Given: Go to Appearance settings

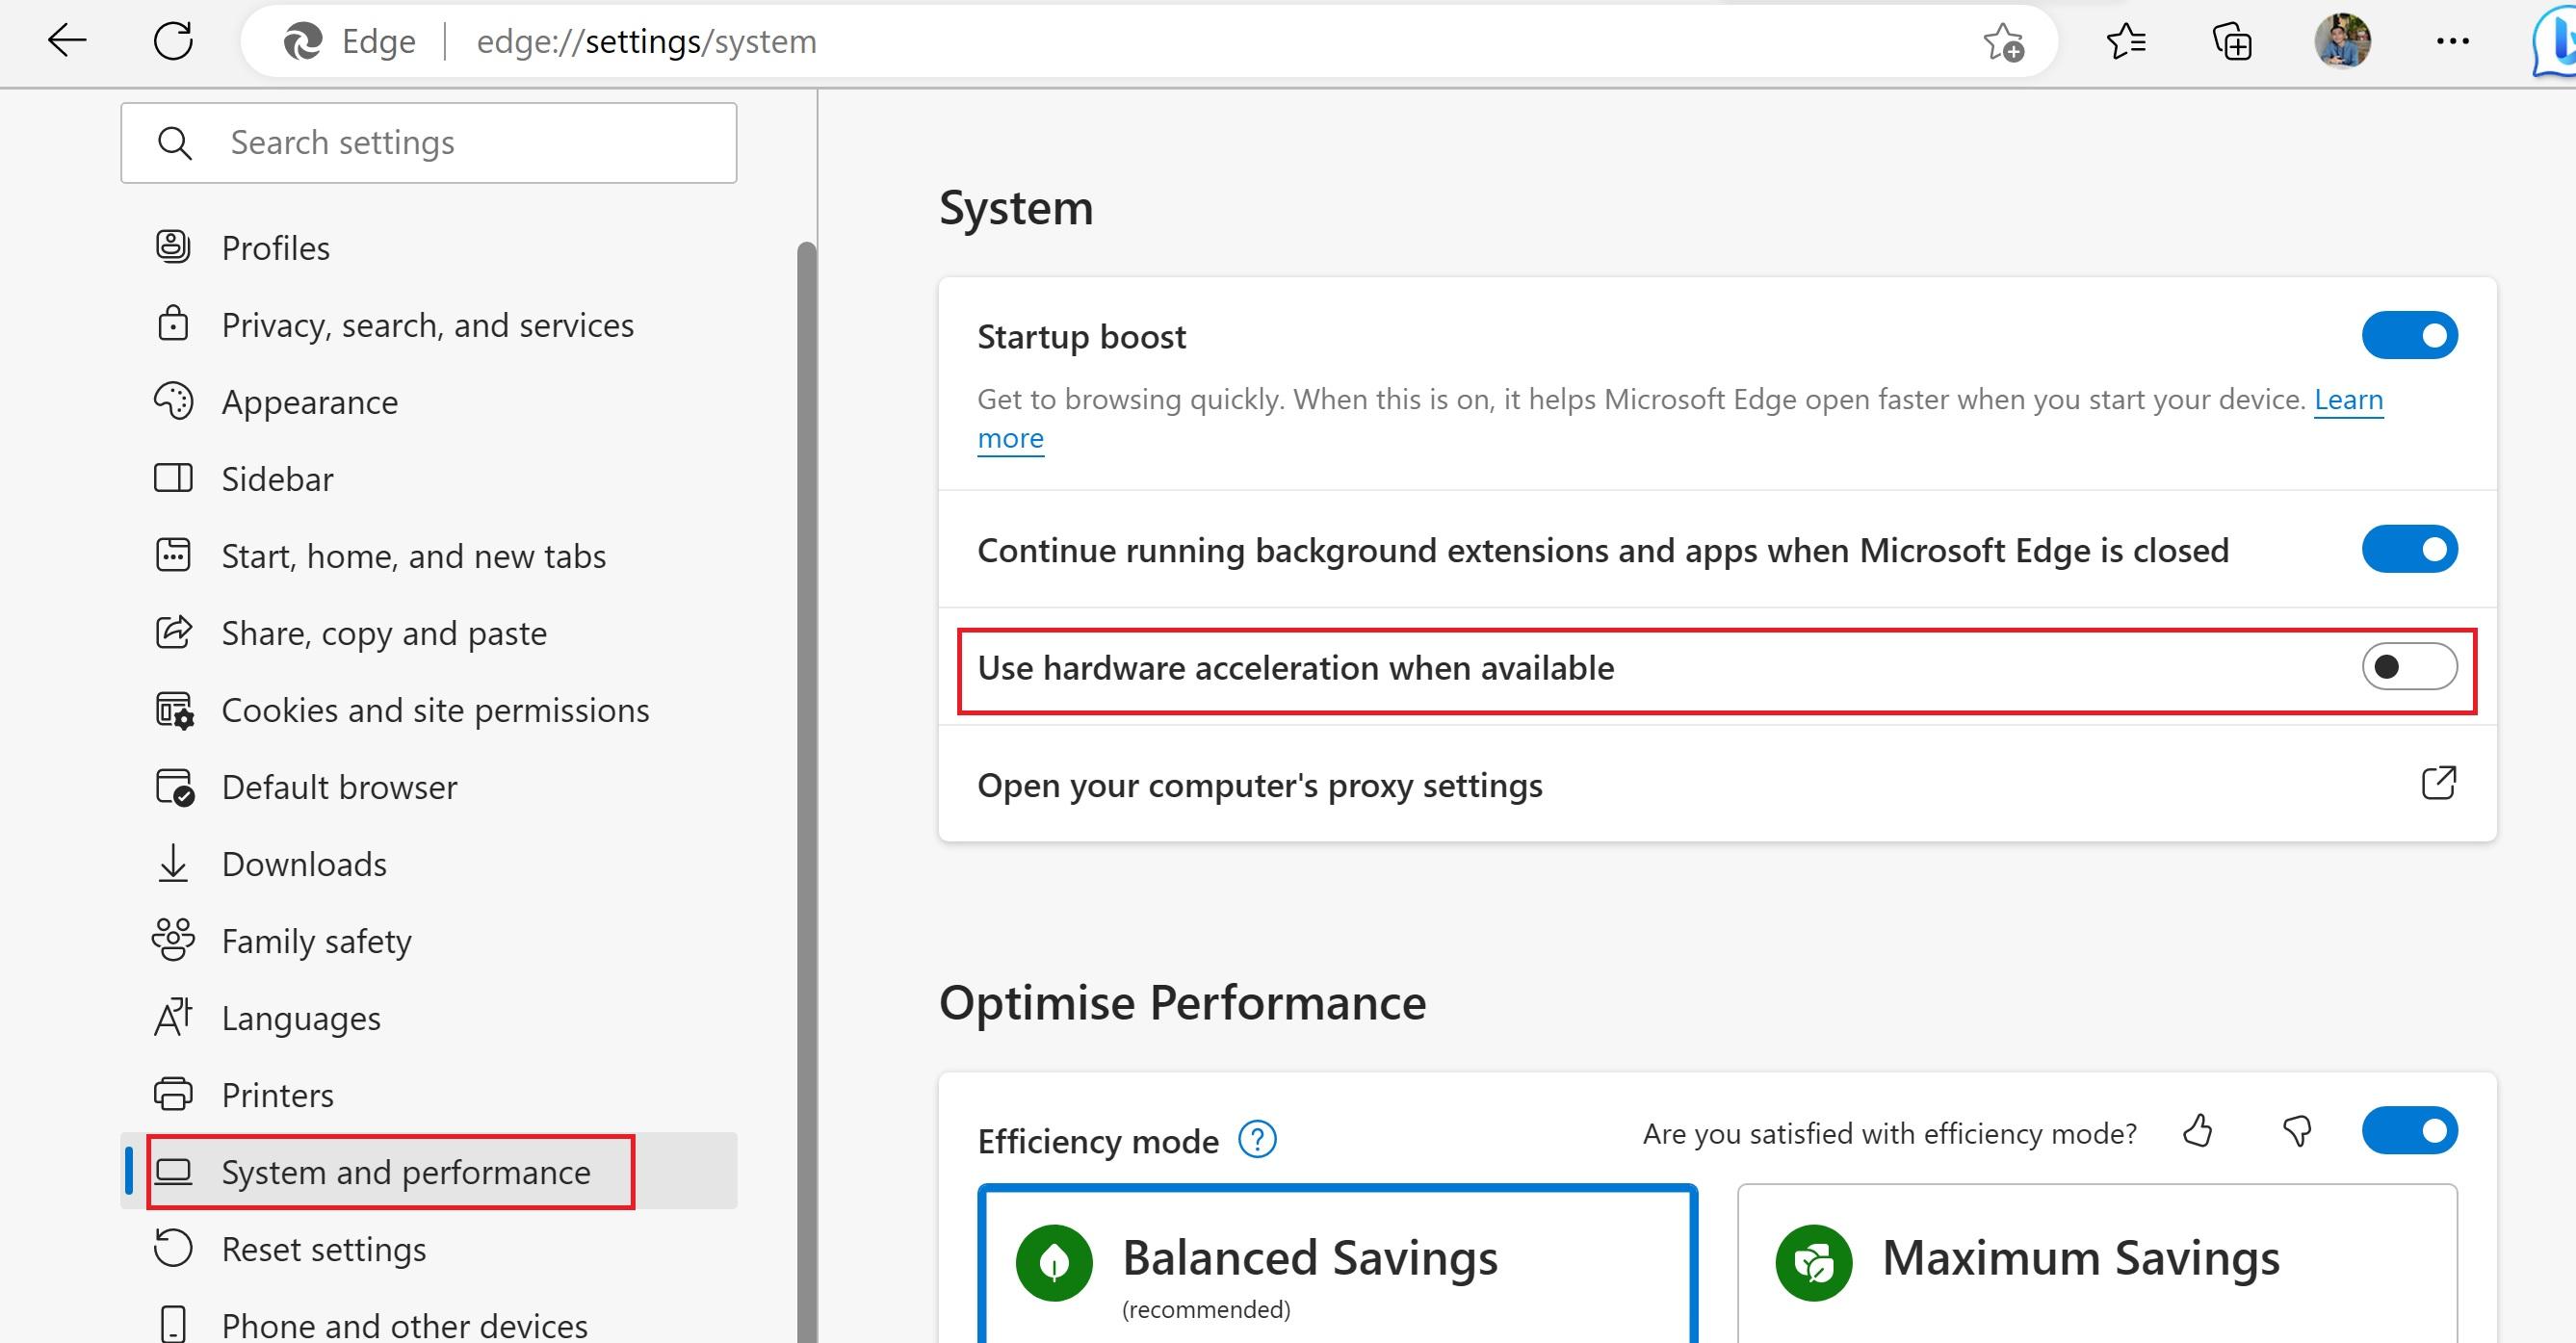Looking at the screenshot, I should (429, 401).
